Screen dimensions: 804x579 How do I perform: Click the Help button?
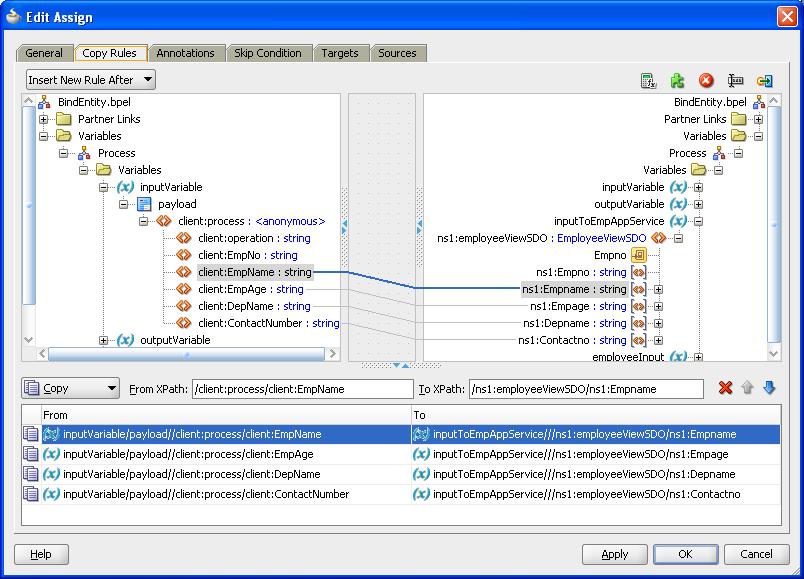40,554
